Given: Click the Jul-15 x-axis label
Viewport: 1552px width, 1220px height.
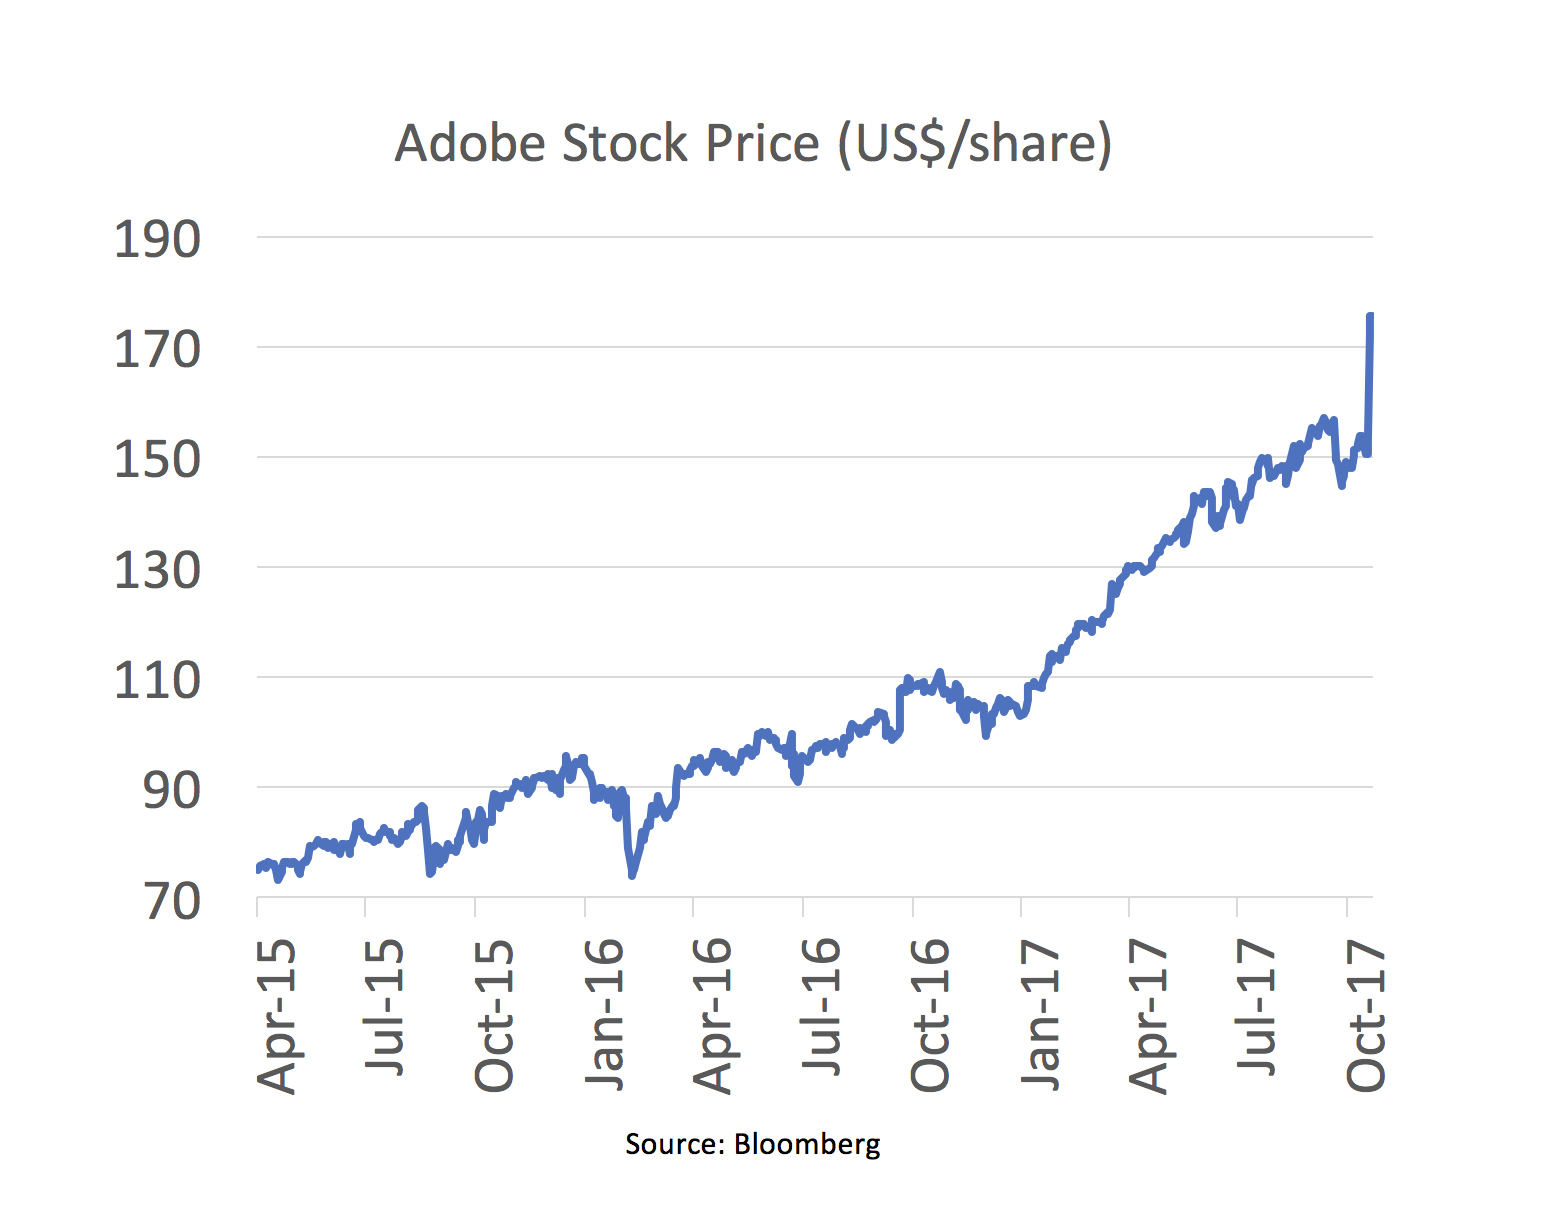Looking at the screenshot, I should click(x=385, y=1007).
